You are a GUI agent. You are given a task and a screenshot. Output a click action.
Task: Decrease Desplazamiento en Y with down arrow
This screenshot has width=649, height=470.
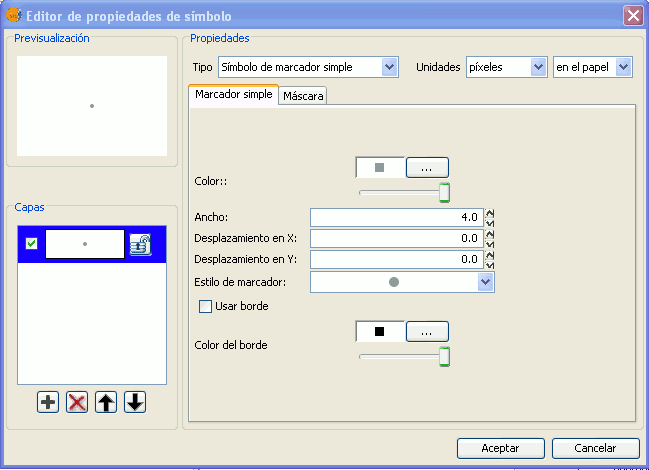click(x=490, y=265)
